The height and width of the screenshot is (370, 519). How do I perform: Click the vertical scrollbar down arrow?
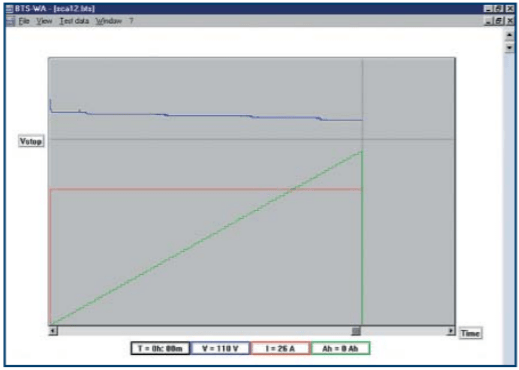click(x=509, y=48)
